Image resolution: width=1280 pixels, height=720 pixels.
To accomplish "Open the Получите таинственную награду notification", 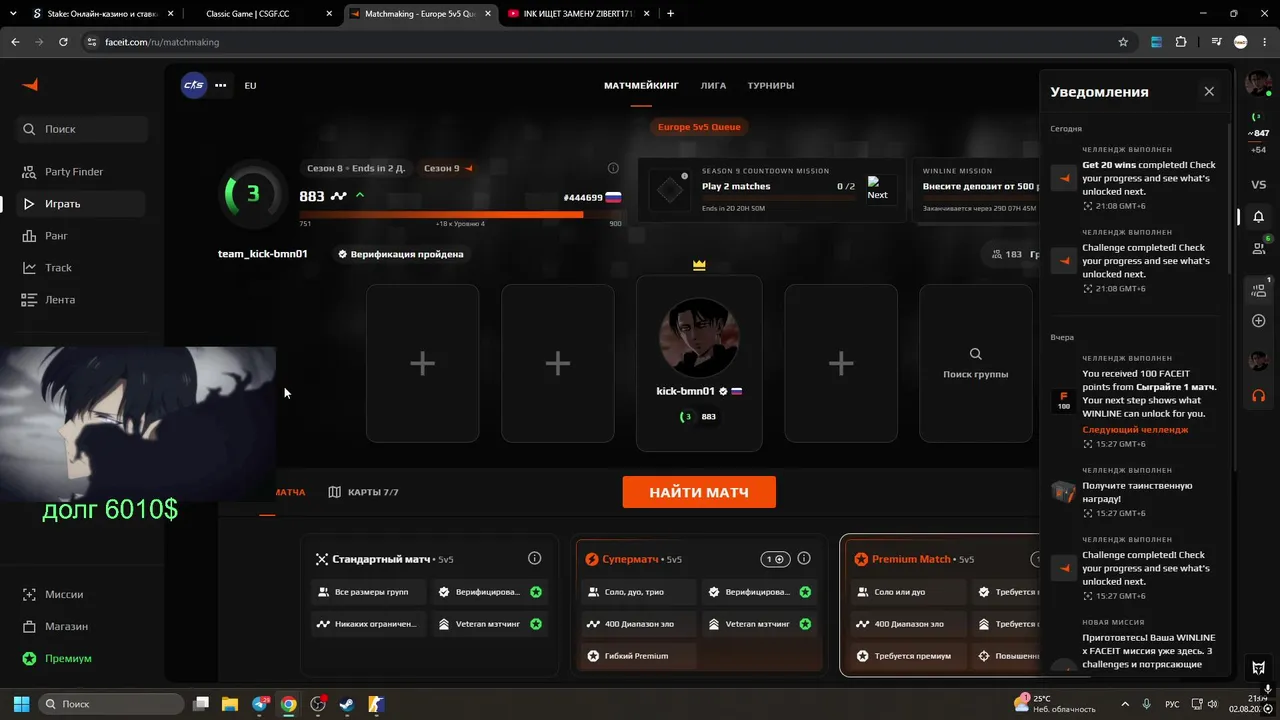I will 1135,491.
